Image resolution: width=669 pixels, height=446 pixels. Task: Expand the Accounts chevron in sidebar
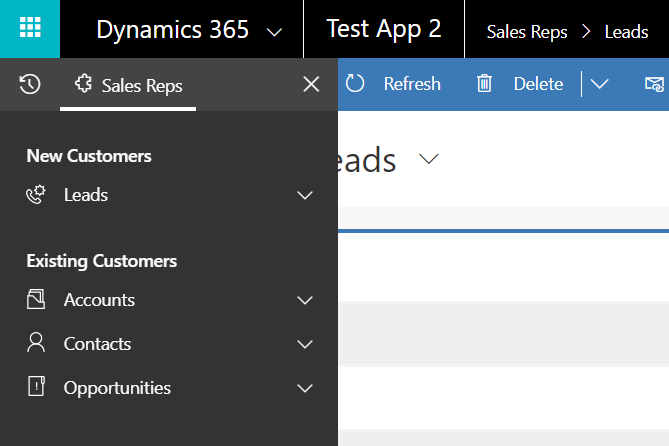306,300
